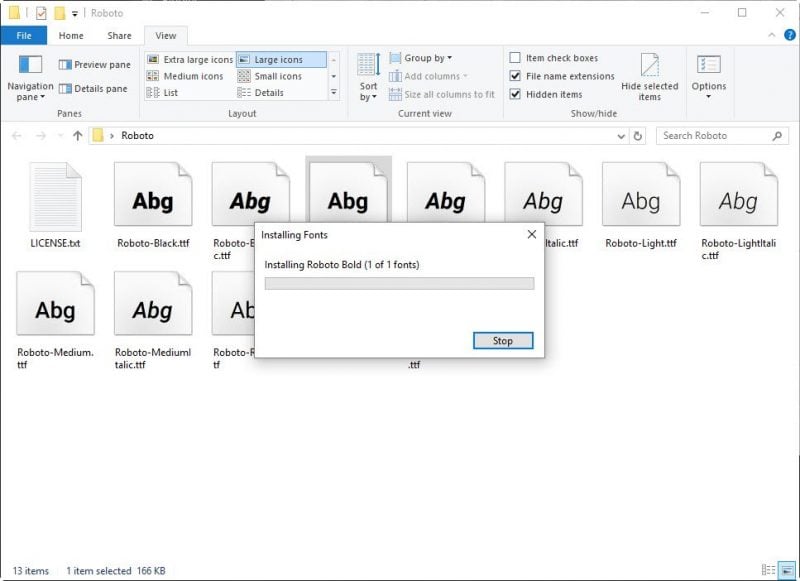Switch to the Home tab

click(71, 35)
